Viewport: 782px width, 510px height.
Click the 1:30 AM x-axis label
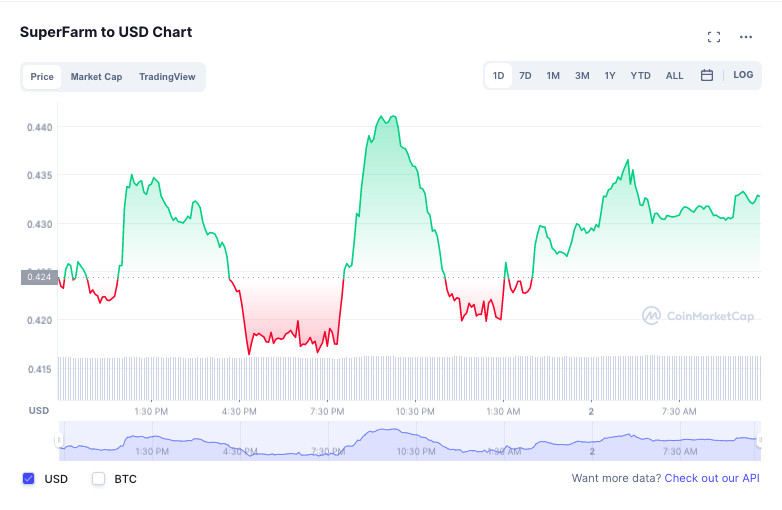click(503, 412)
